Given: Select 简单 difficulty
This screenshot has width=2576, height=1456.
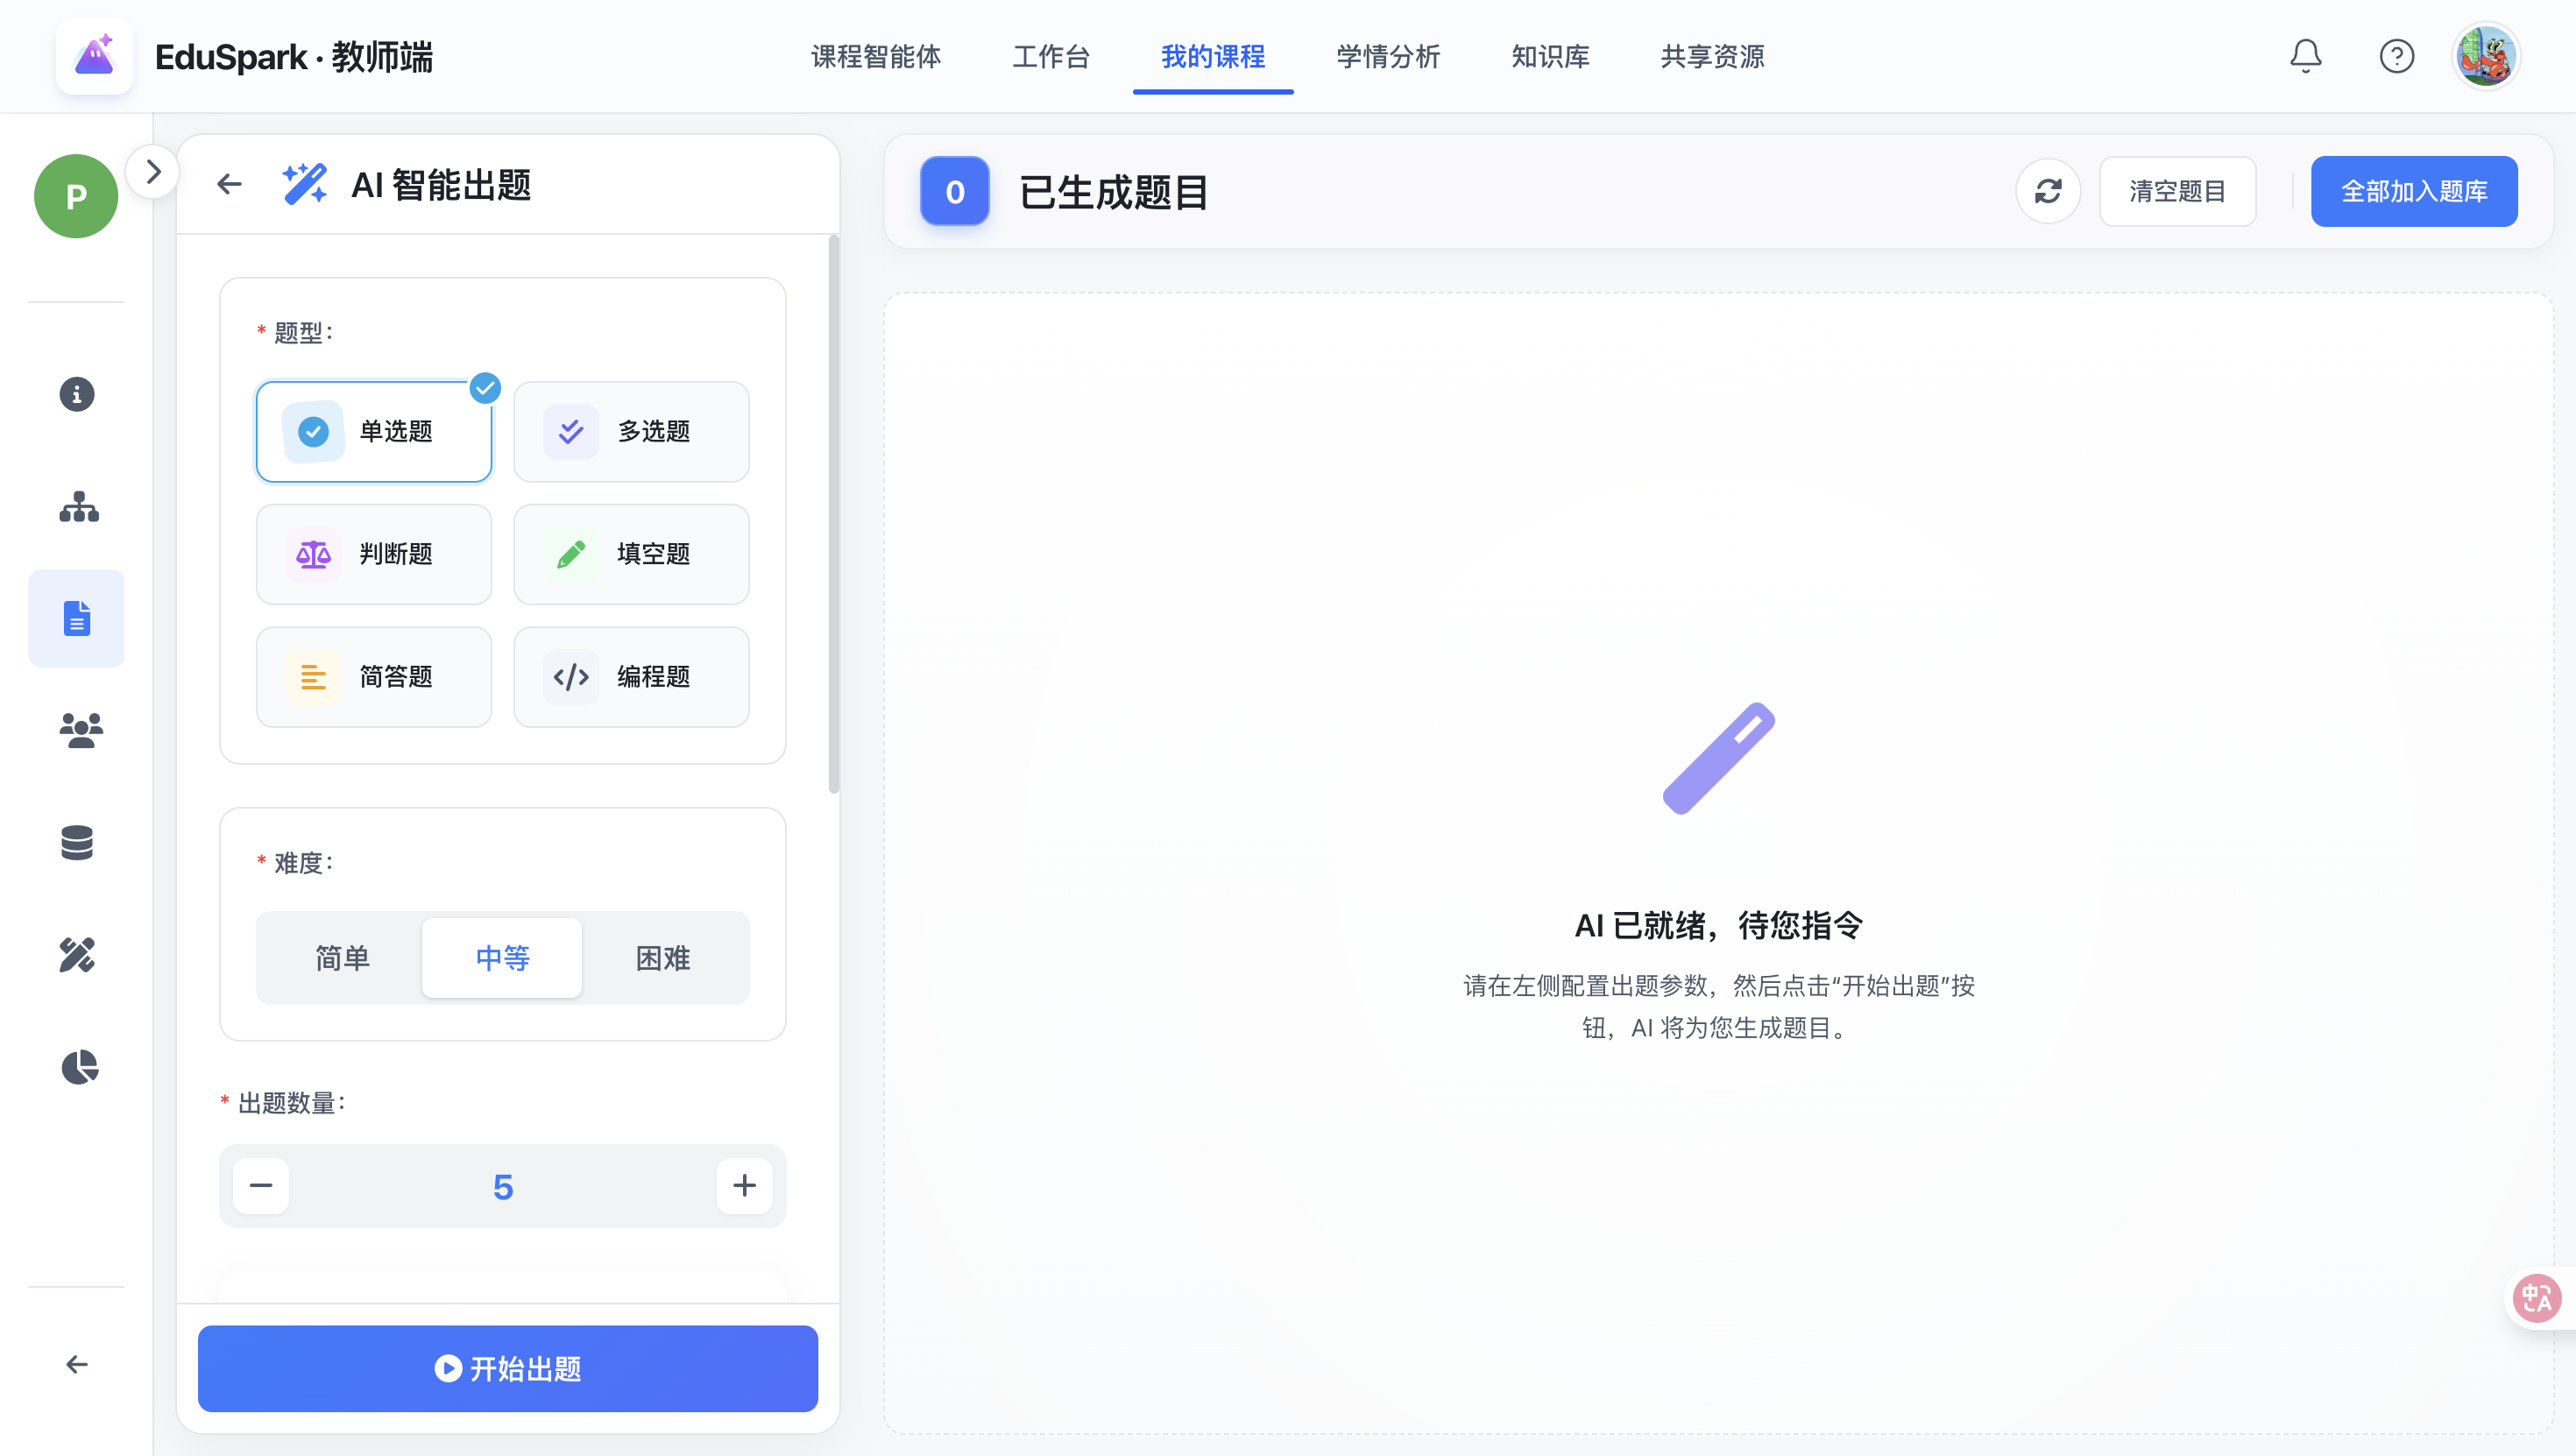Looking at the screenshot, I should (x=342, y=958).
